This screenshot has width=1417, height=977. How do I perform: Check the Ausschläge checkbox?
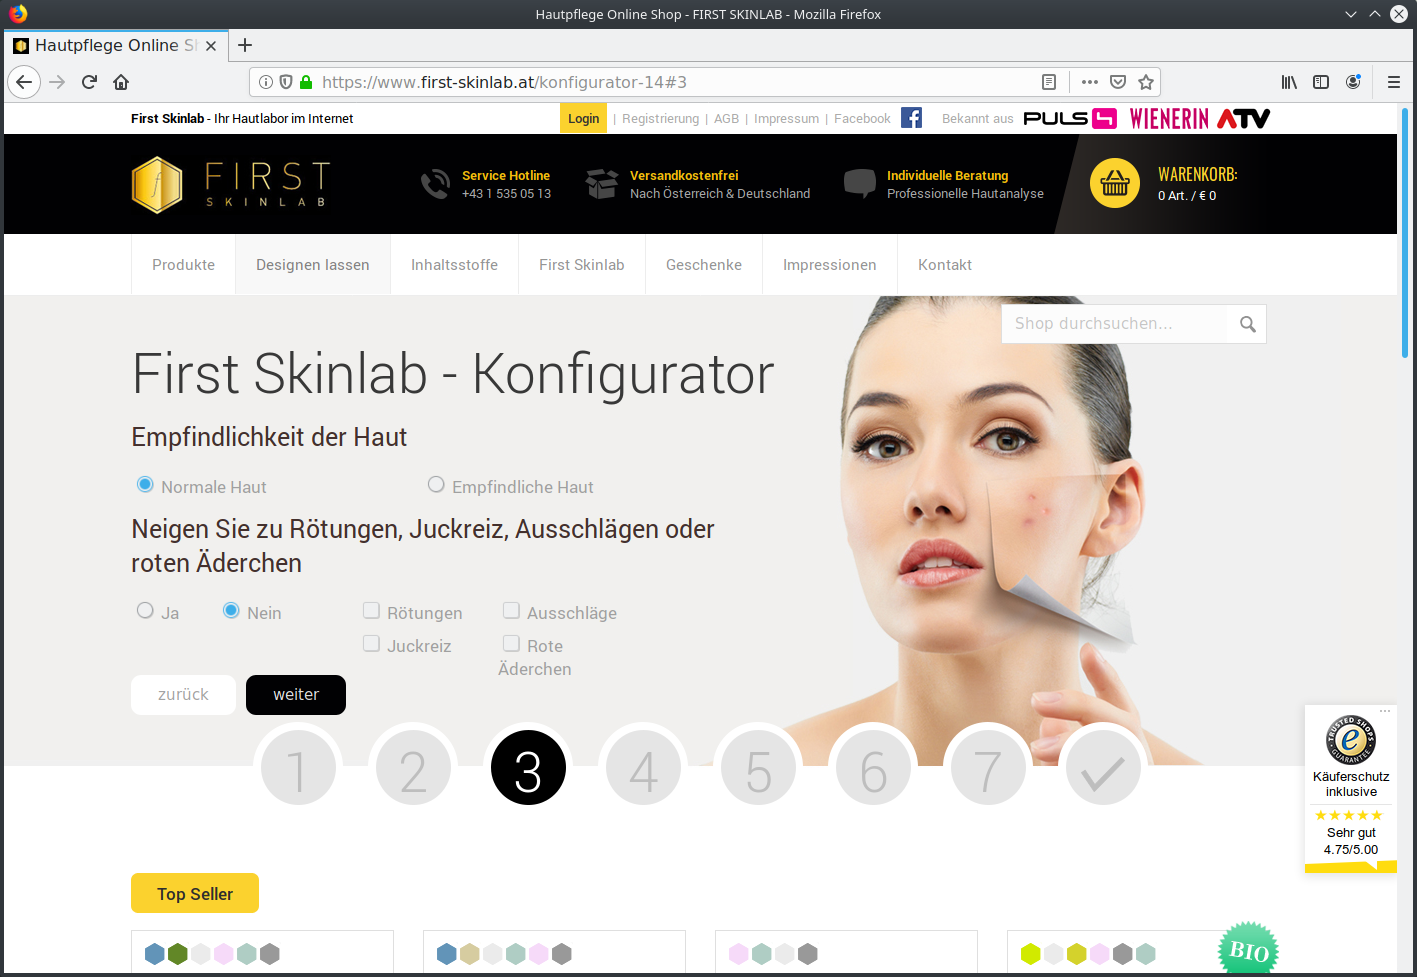(x=511, y=611)
